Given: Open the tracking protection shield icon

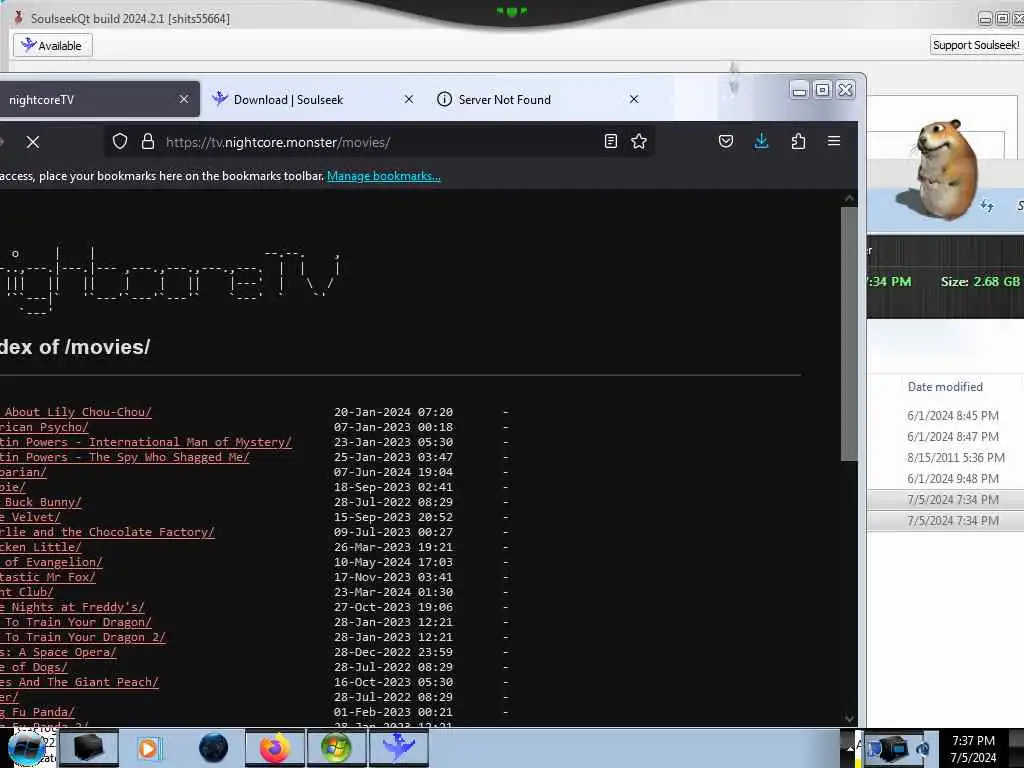Looking at the screenshot, I should point(120,141).
